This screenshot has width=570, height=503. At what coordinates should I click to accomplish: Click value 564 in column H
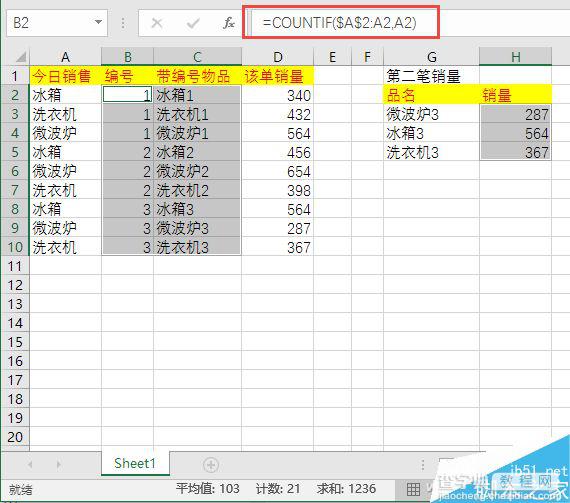pos(515,133)
